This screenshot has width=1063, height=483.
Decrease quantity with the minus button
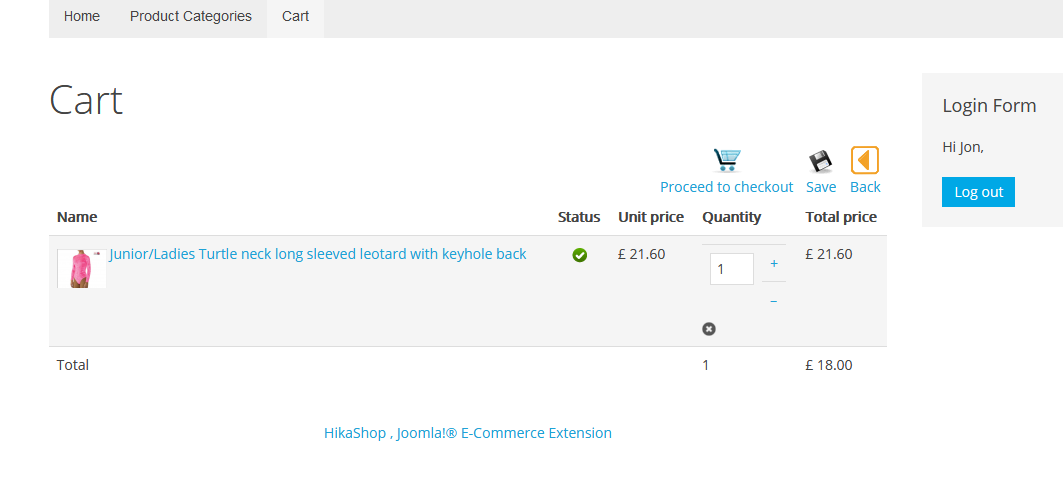(x=774, y=300)
